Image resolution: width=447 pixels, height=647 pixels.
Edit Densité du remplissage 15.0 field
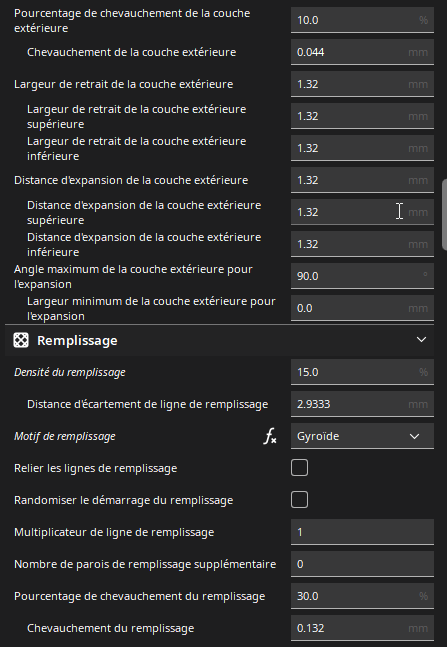pos(362,372)
